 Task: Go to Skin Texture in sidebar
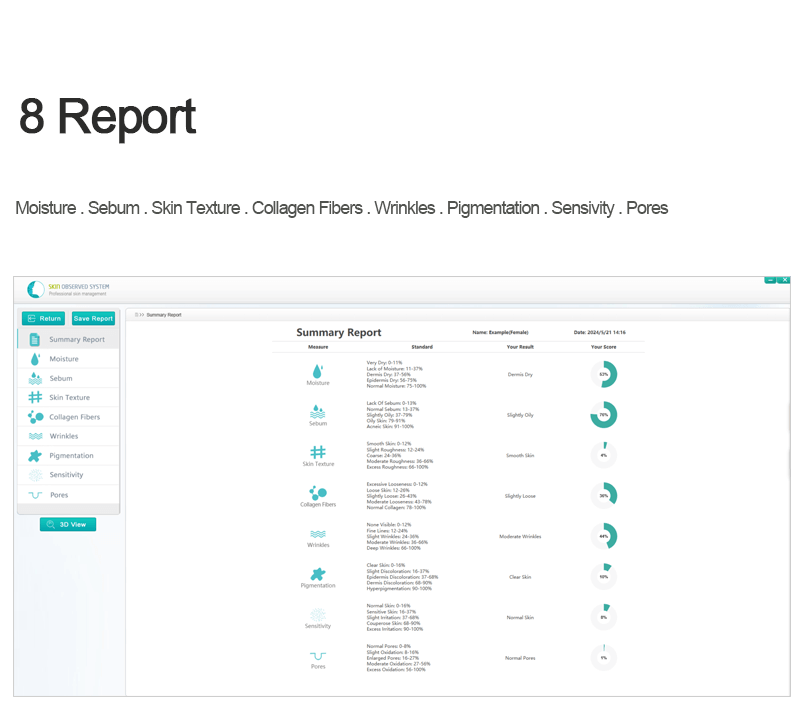(69, 398)
